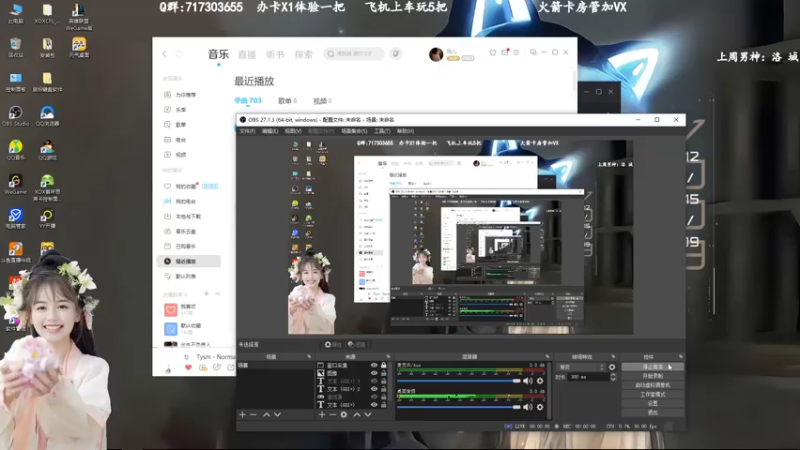Hide the 文本 (GDI+) 2 source eye

point(374,389)
